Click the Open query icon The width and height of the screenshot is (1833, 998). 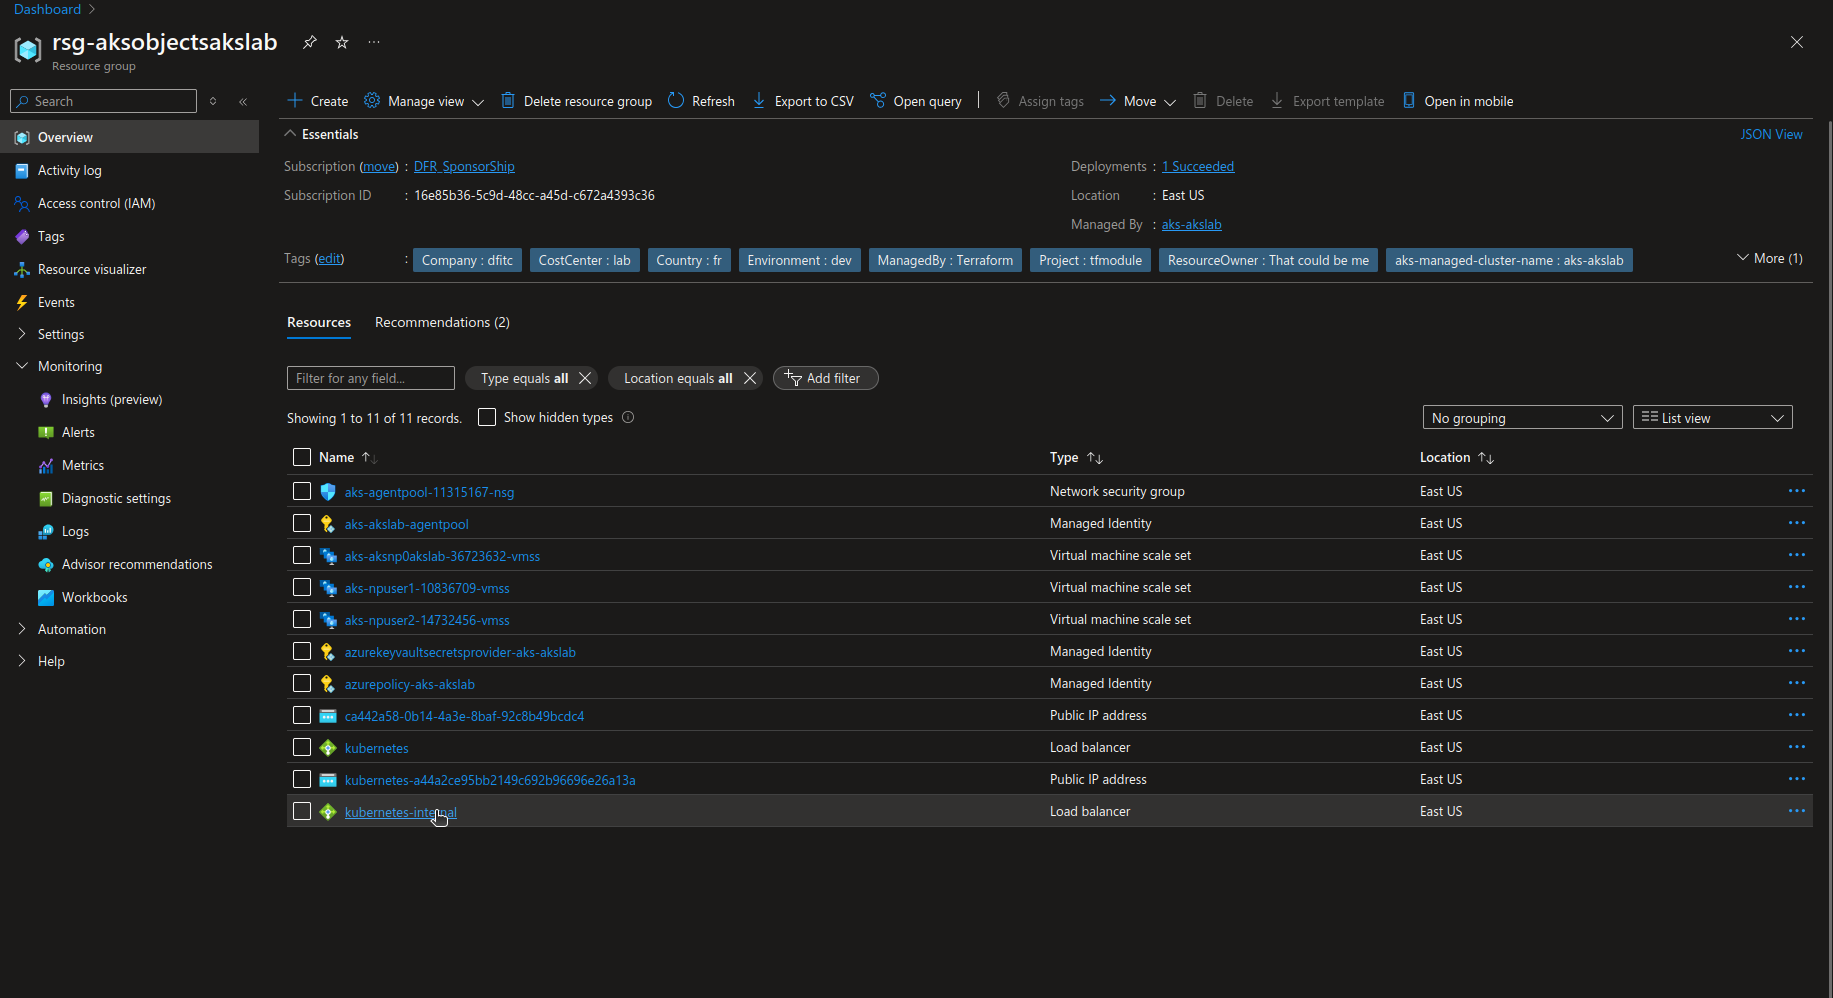(x=878, y=100)
